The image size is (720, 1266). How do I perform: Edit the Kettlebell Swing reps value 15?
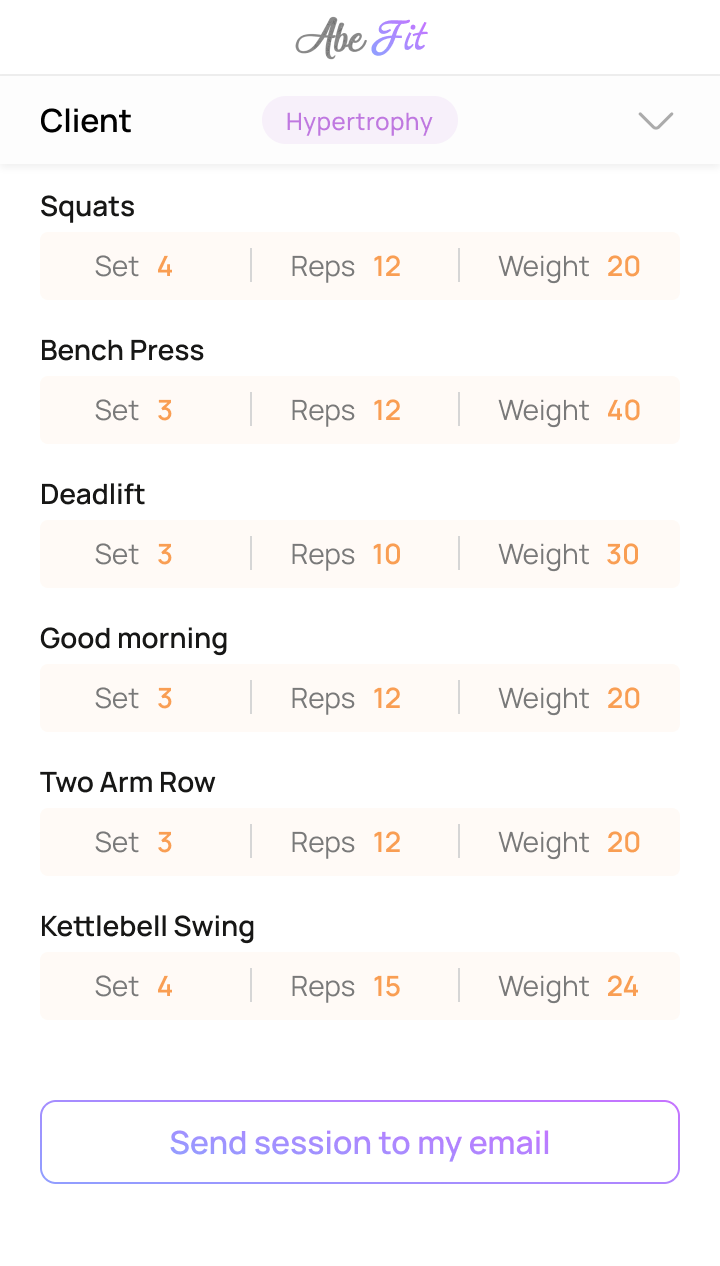coord(386,986)
